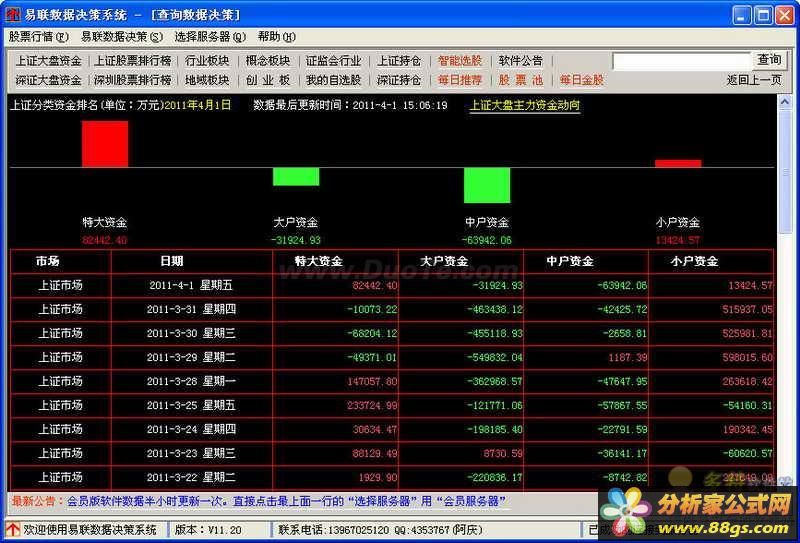Click the scroll up arrow
The height and width of the screenshot is (543, 800).
(x=785, y=103)
